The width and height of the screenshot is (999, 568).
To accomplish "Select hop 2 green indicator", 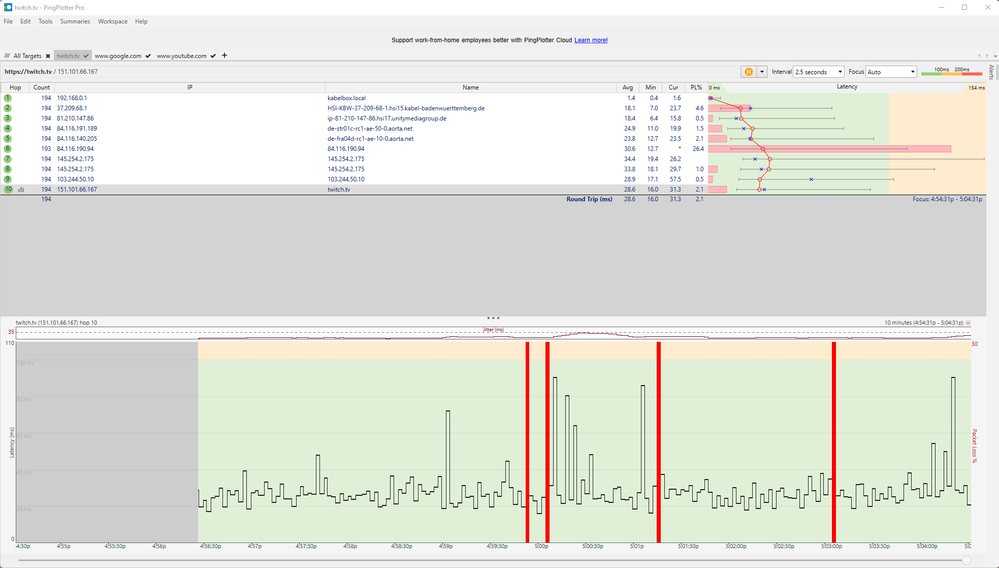I will coord(8,108).
